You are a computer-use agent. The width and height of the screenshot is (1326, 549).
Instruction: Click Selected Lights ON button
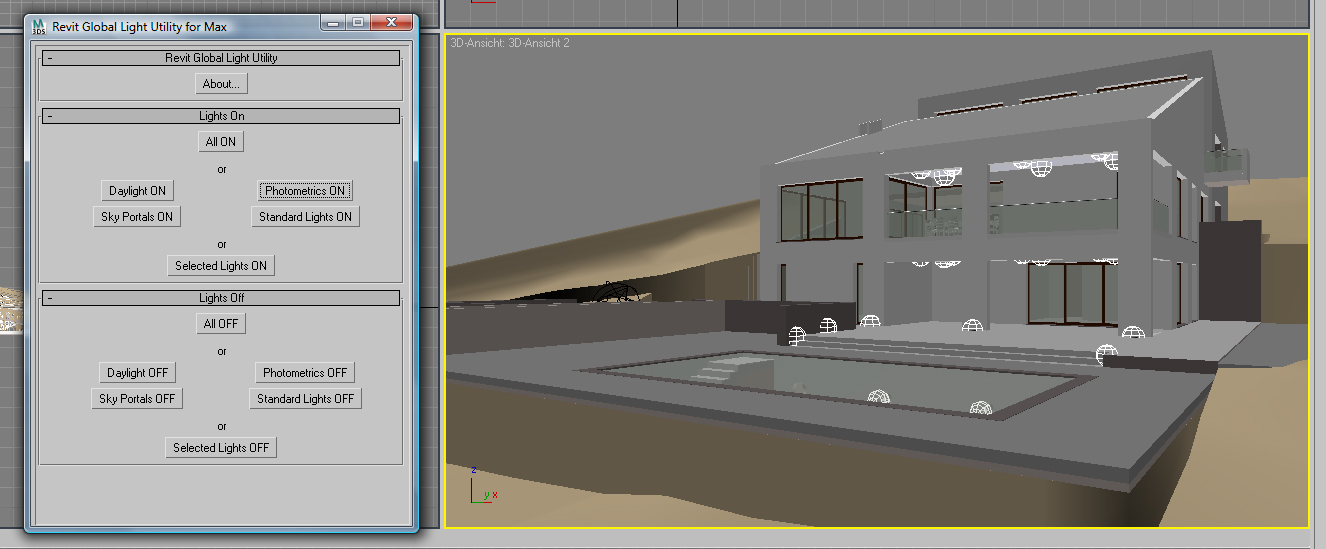(x=221, y=266)
